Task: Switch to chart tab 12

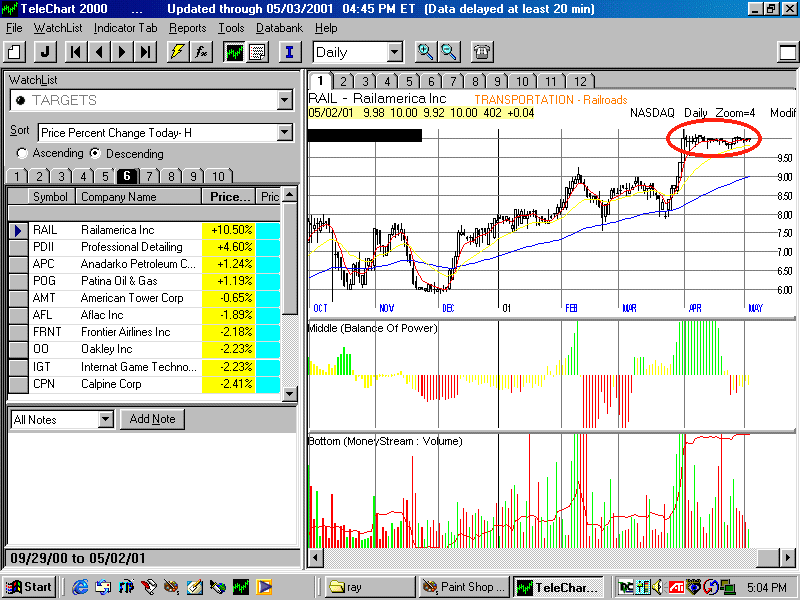Action: pos(580,82)
